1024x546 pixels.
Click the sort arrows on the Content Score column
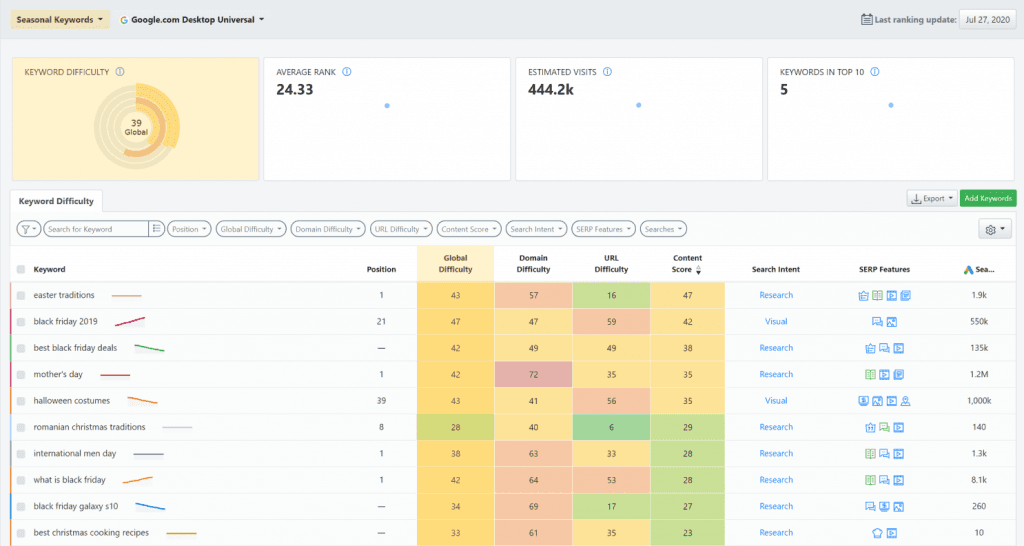tap(698, 270)
